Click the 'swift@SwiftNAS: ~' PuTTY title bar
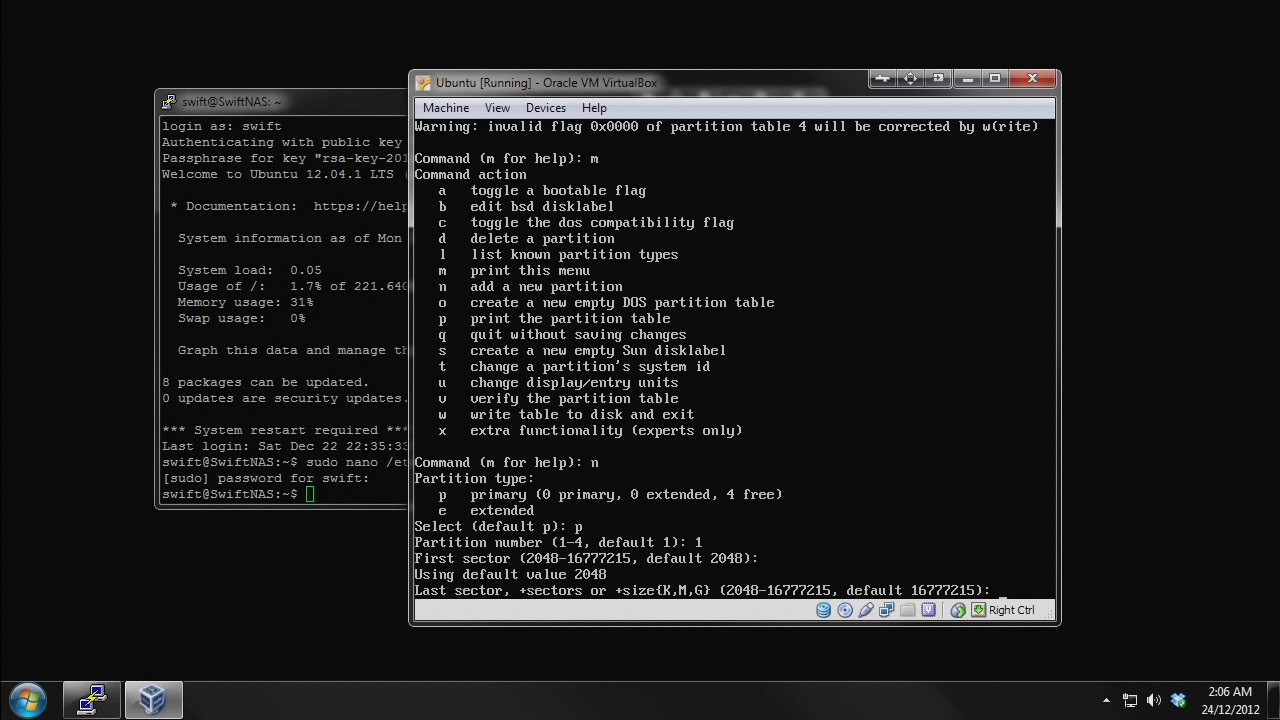This screenshot has height=720, width=1280. point(231,102)
